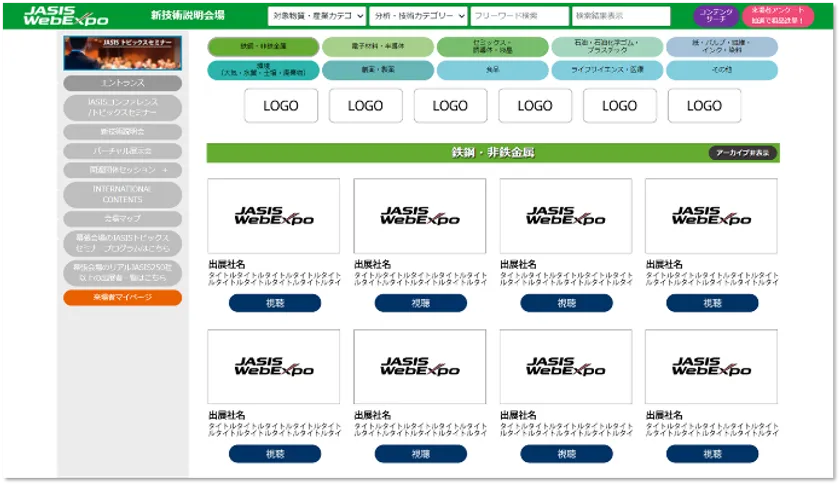Screen dimensions: 840x485
Task: Click the fifth LOGO box from left
Action: (x=619, y=106)
